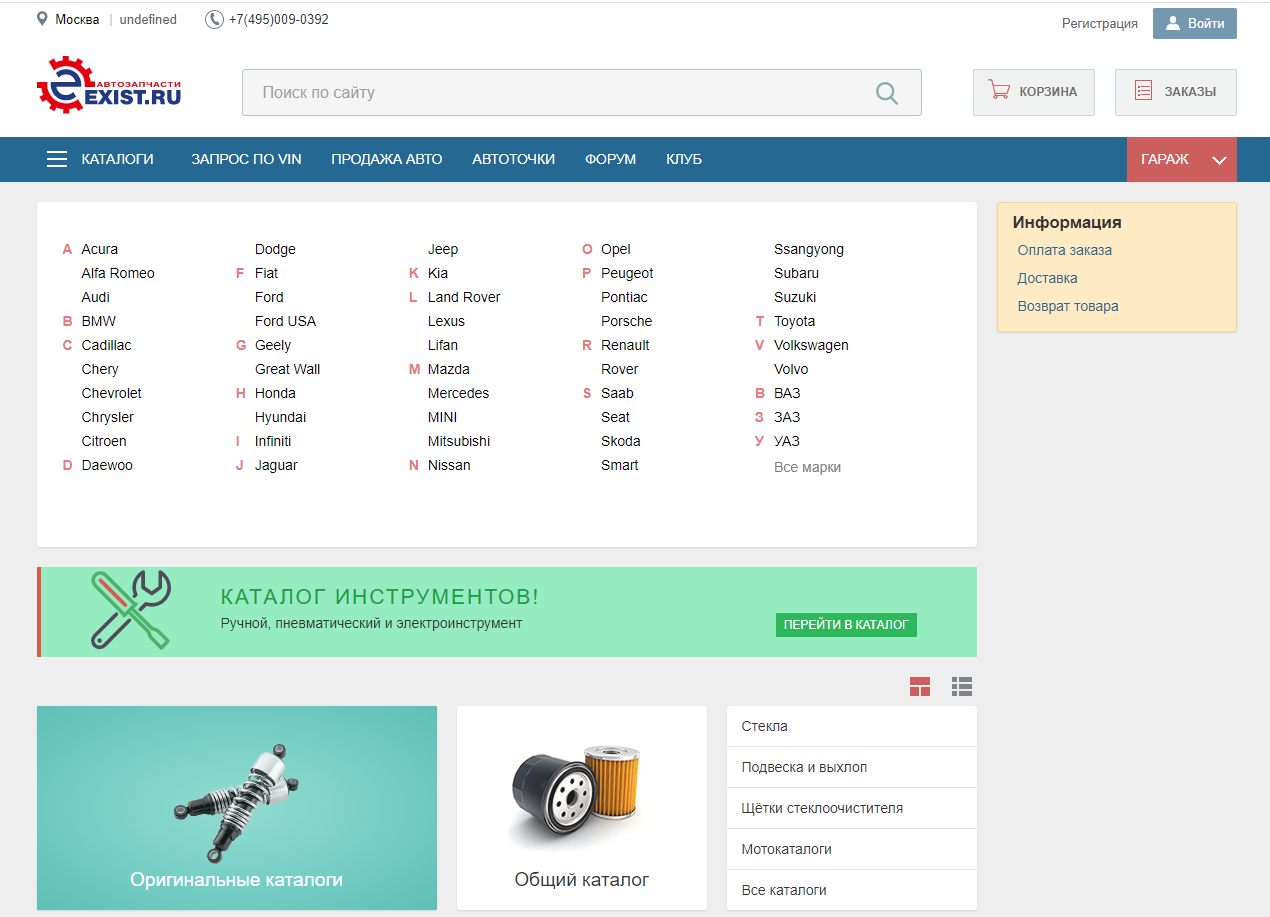Click the Перейти в каталог button
1270x917 pixels.
(846, 624)
